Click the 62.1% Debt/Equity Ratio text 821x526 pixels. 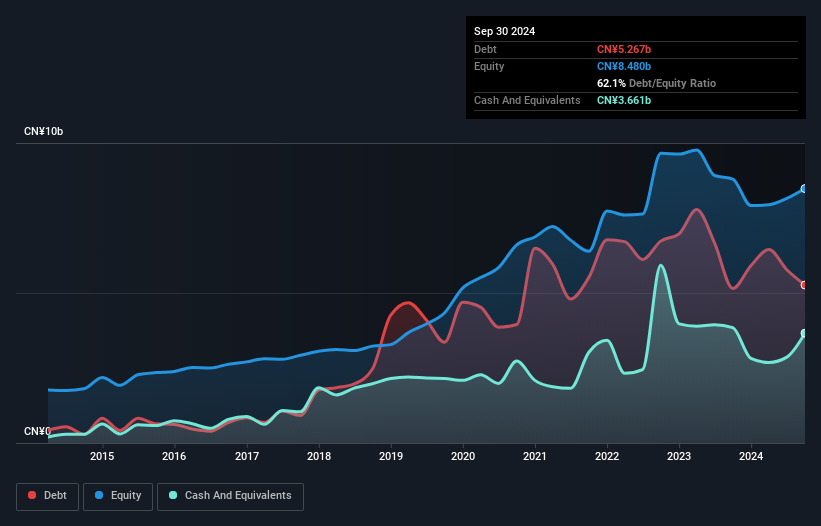656,83
